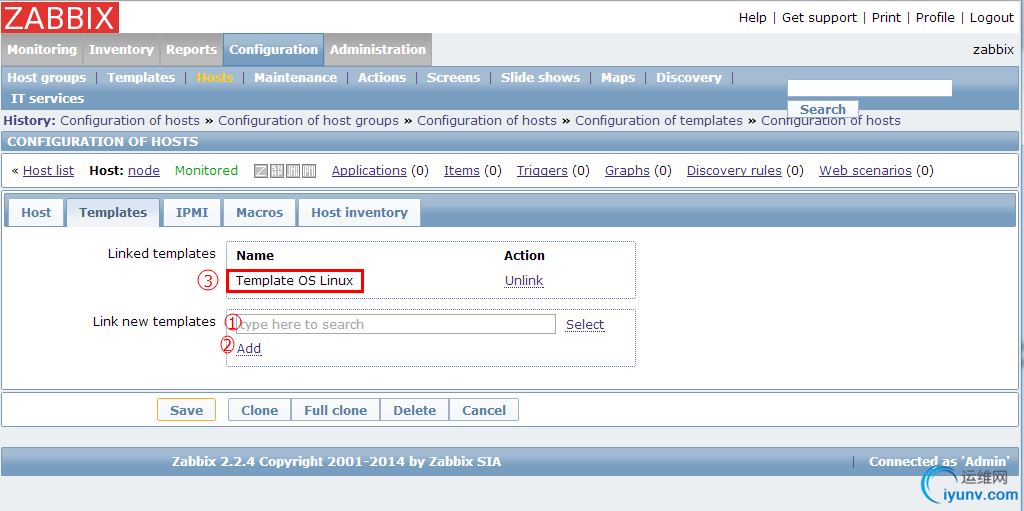Open history Configuration of templates
The image size is (1024, 511).
pos(659,120)
